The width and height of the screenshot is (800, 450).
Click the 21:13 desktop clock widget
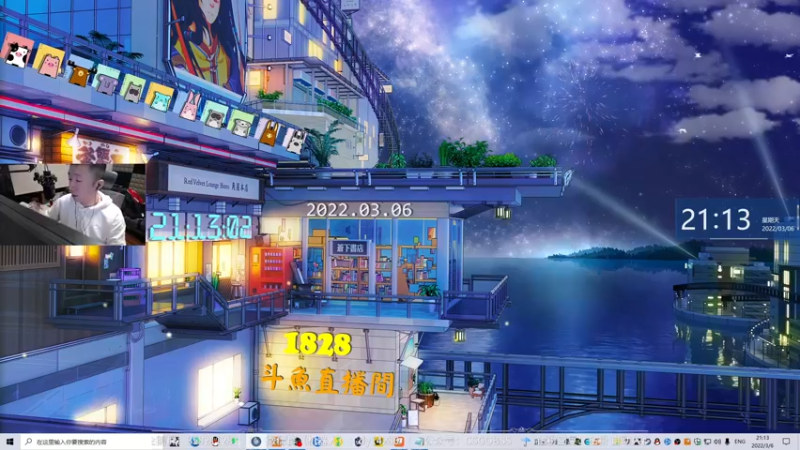tap(737, 219)
